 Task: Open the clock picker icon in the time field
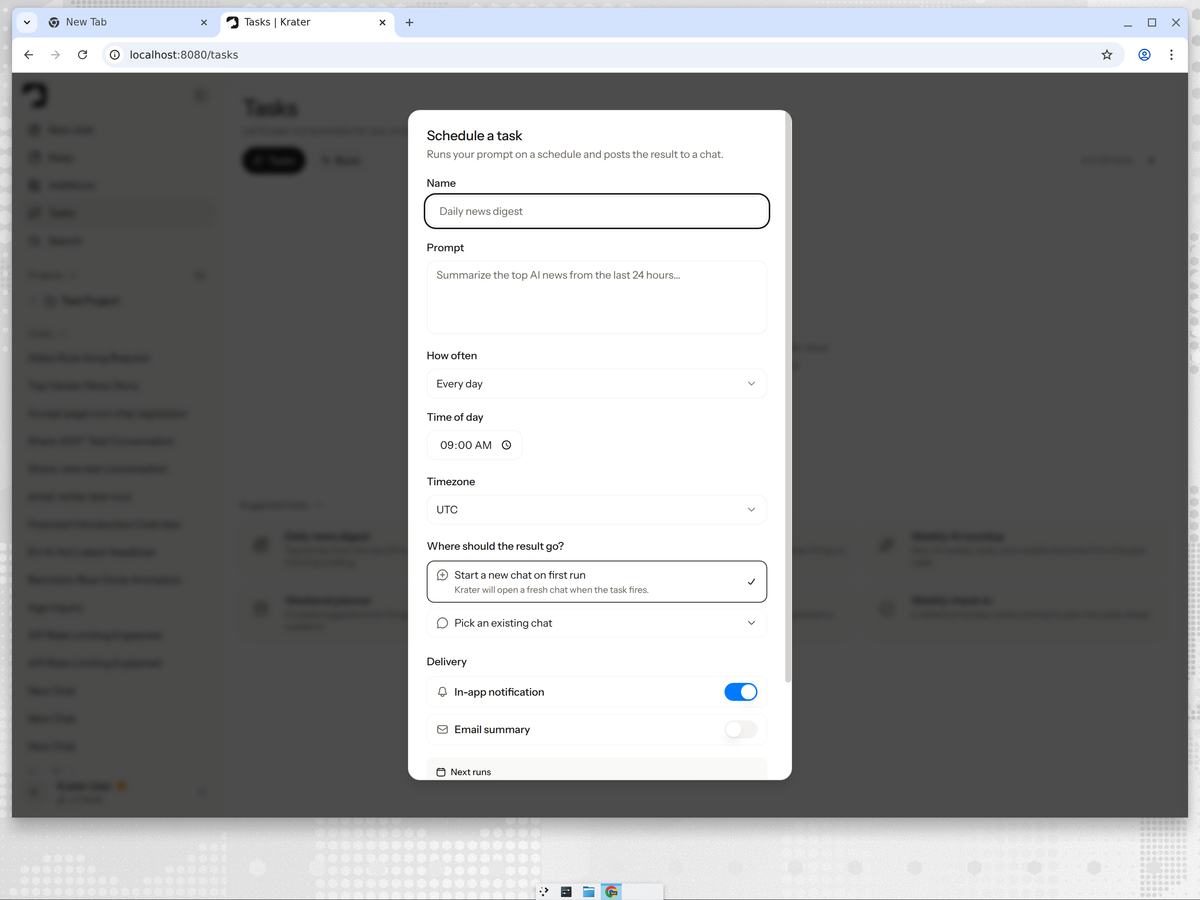506,445
